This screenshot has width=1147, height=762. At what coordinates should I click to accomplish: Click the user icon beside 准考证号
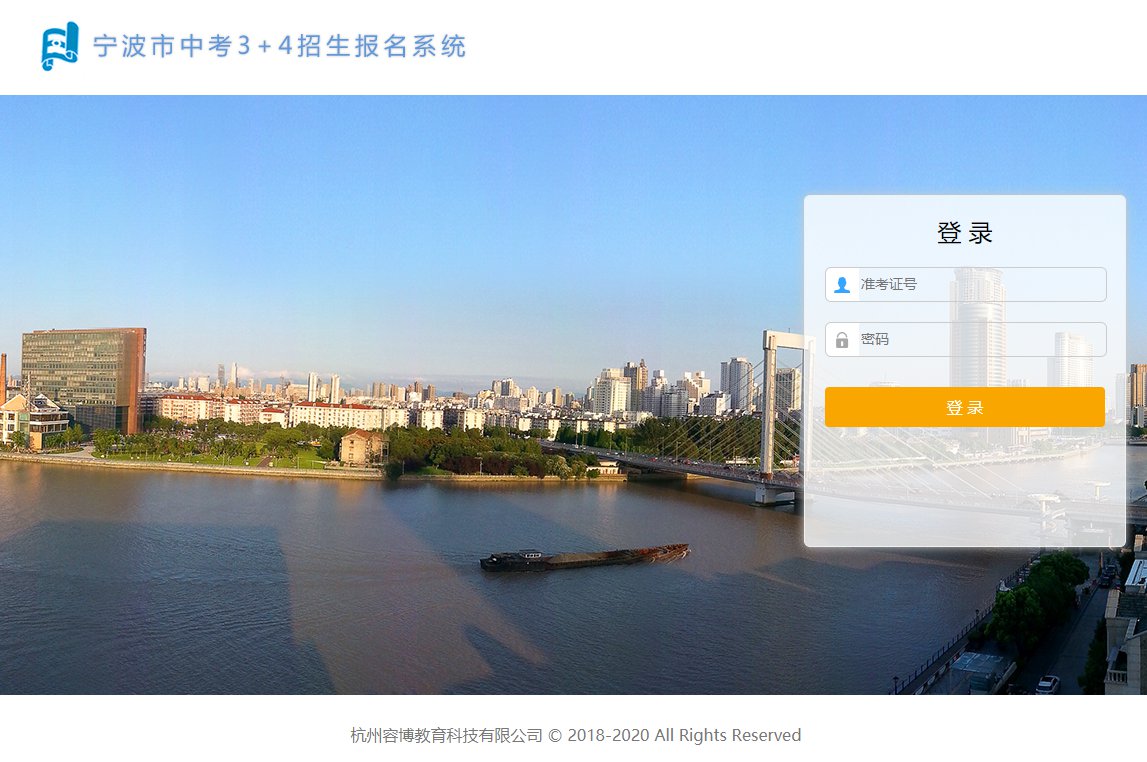(x=842, y=284)
